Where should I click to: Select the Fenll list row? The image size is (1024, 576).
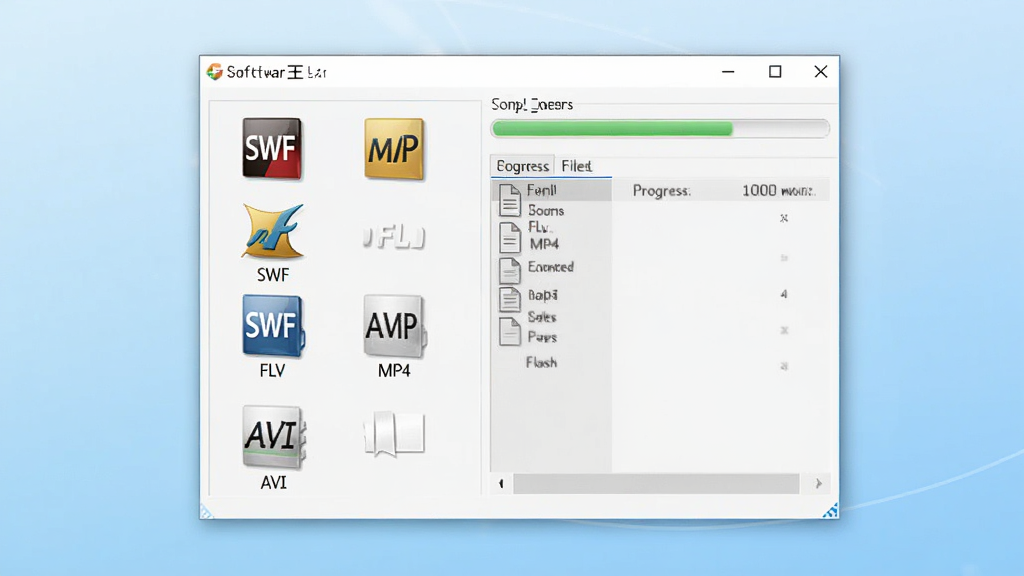point(551,190)
